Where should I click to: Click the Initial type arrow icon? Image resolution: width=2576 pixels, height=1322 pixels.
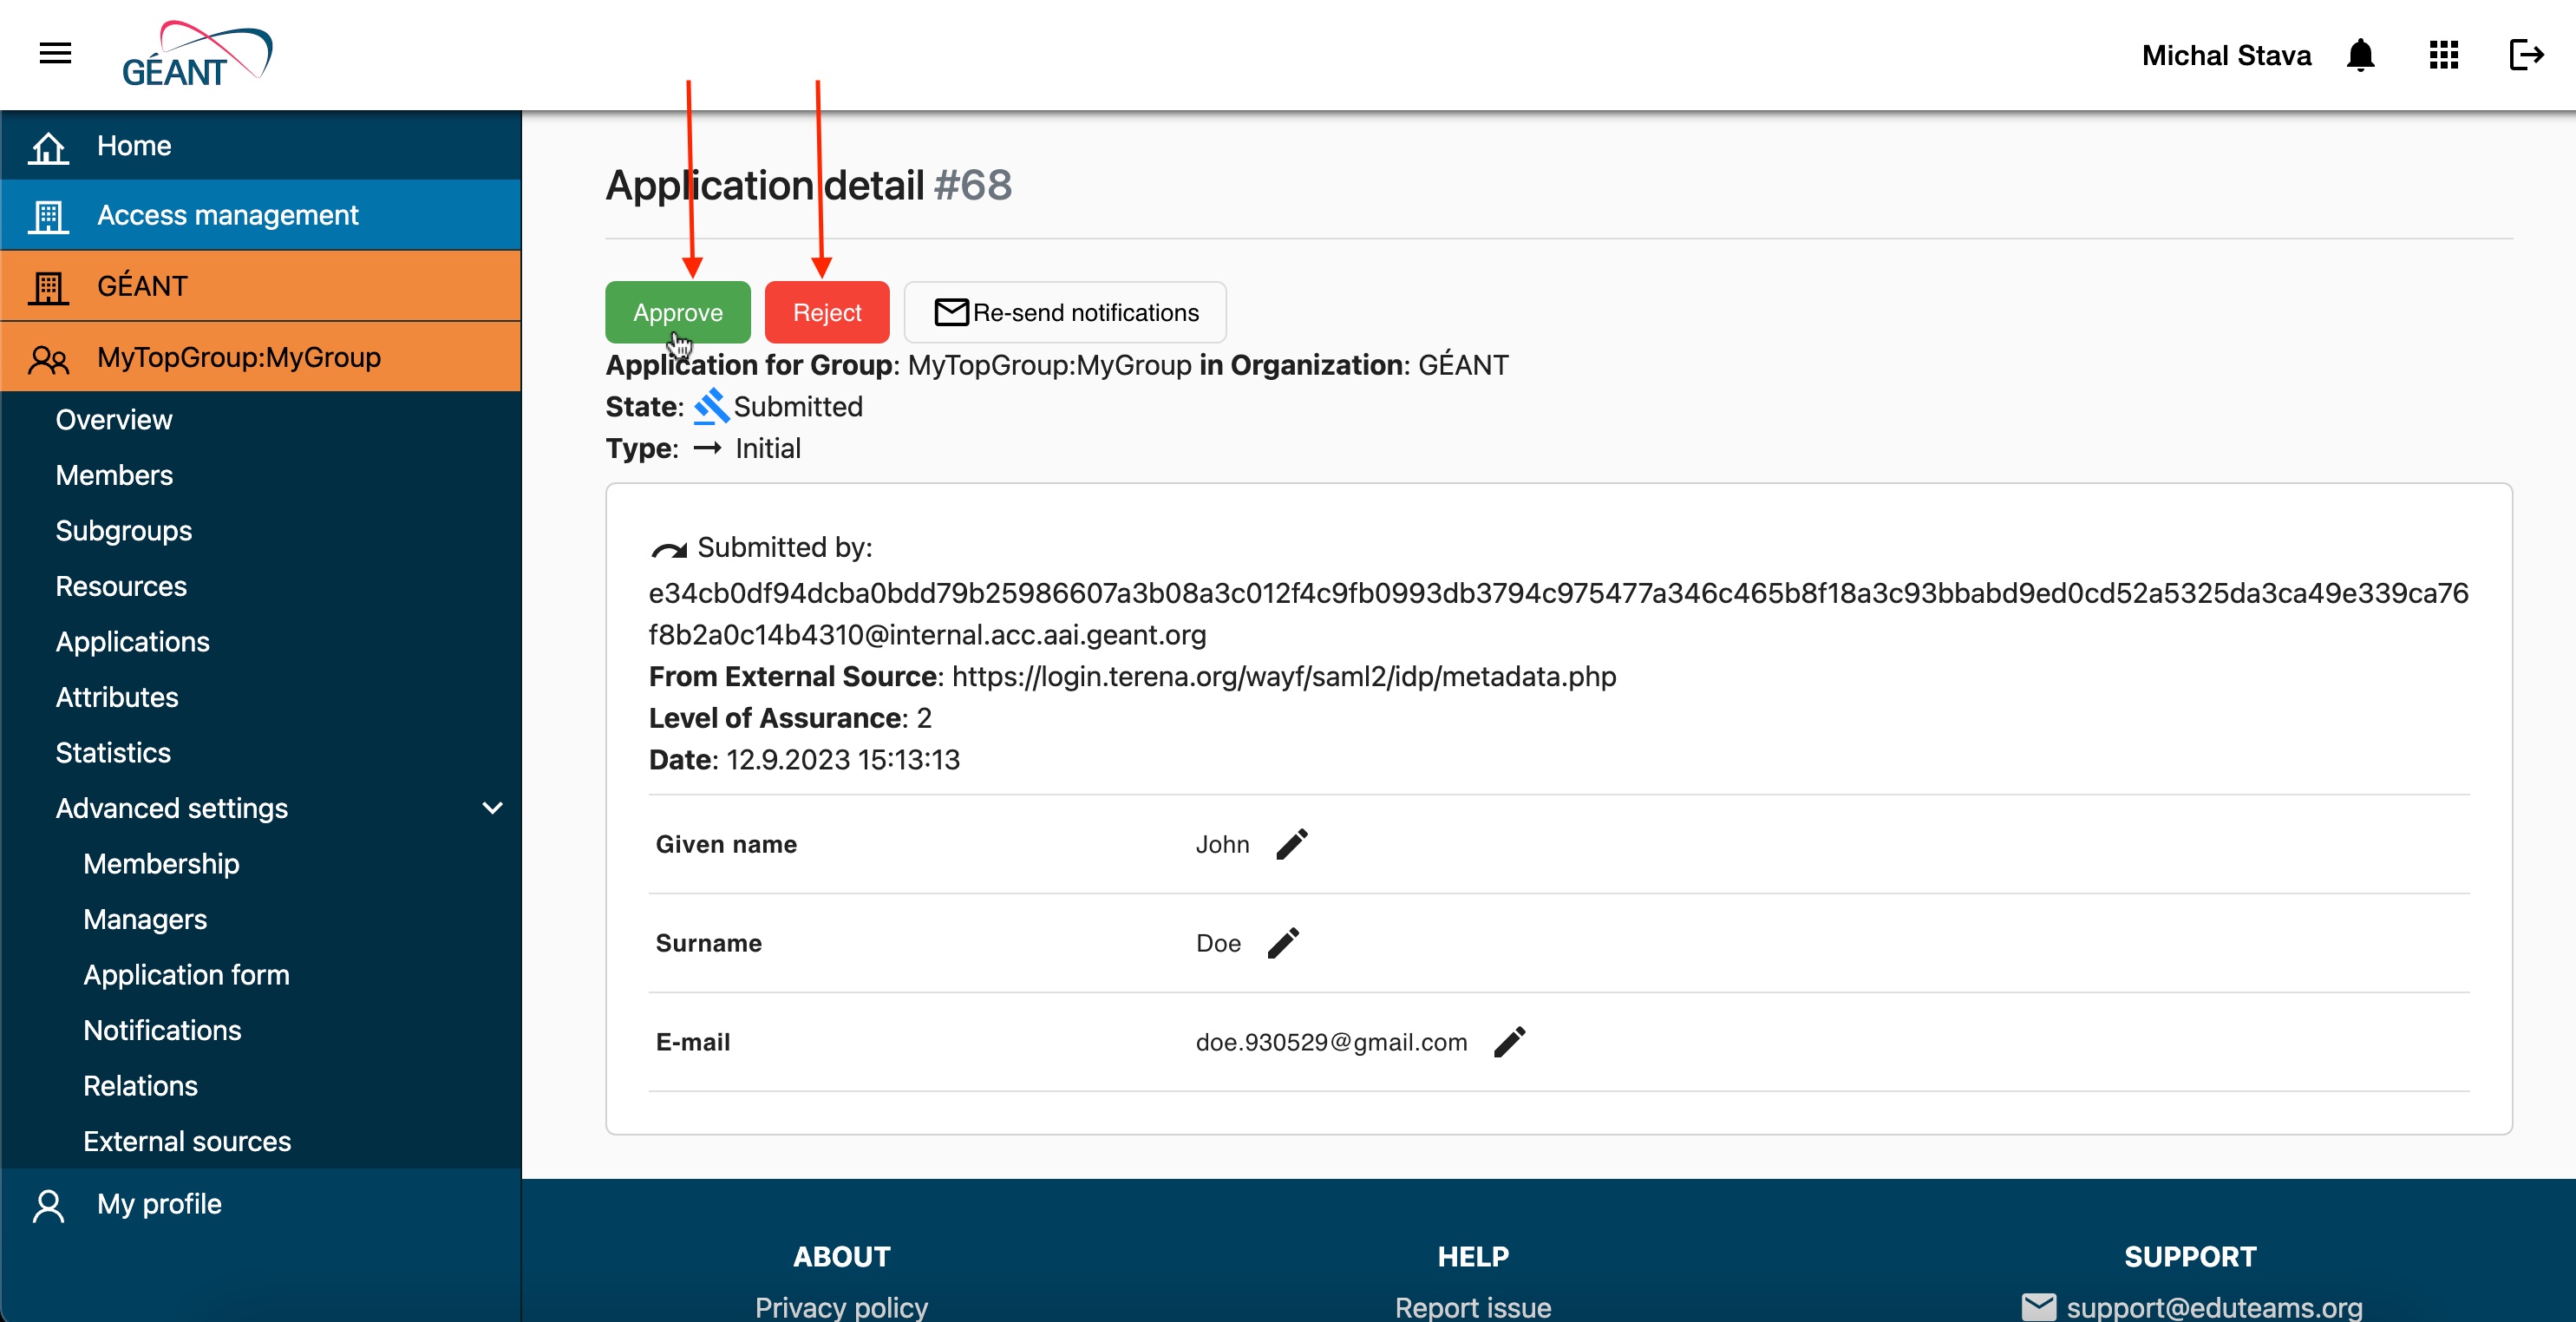[x=707, y=448]
